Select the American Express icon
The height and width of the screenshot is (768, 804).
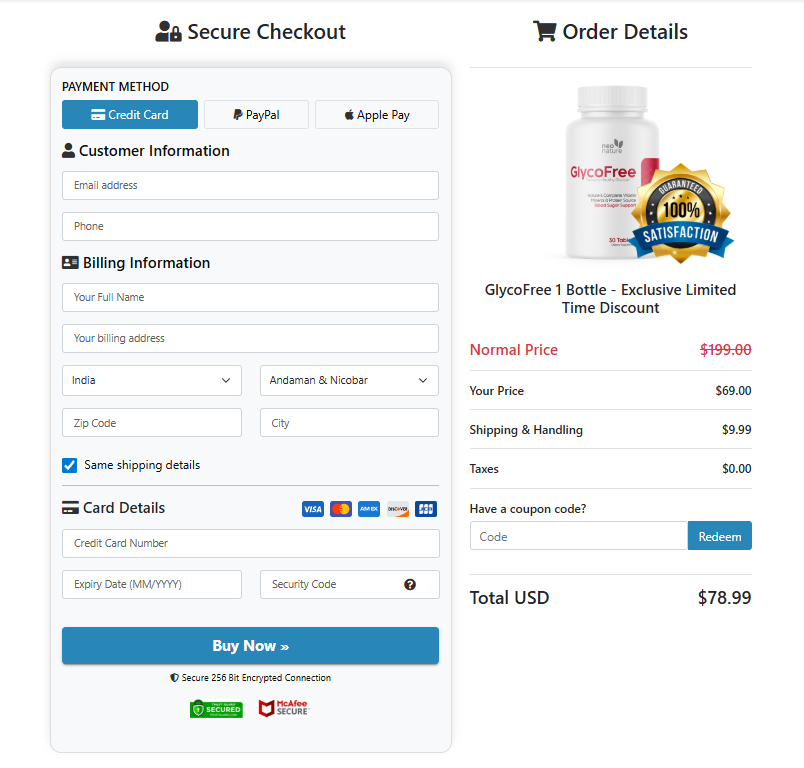[368, 509]
